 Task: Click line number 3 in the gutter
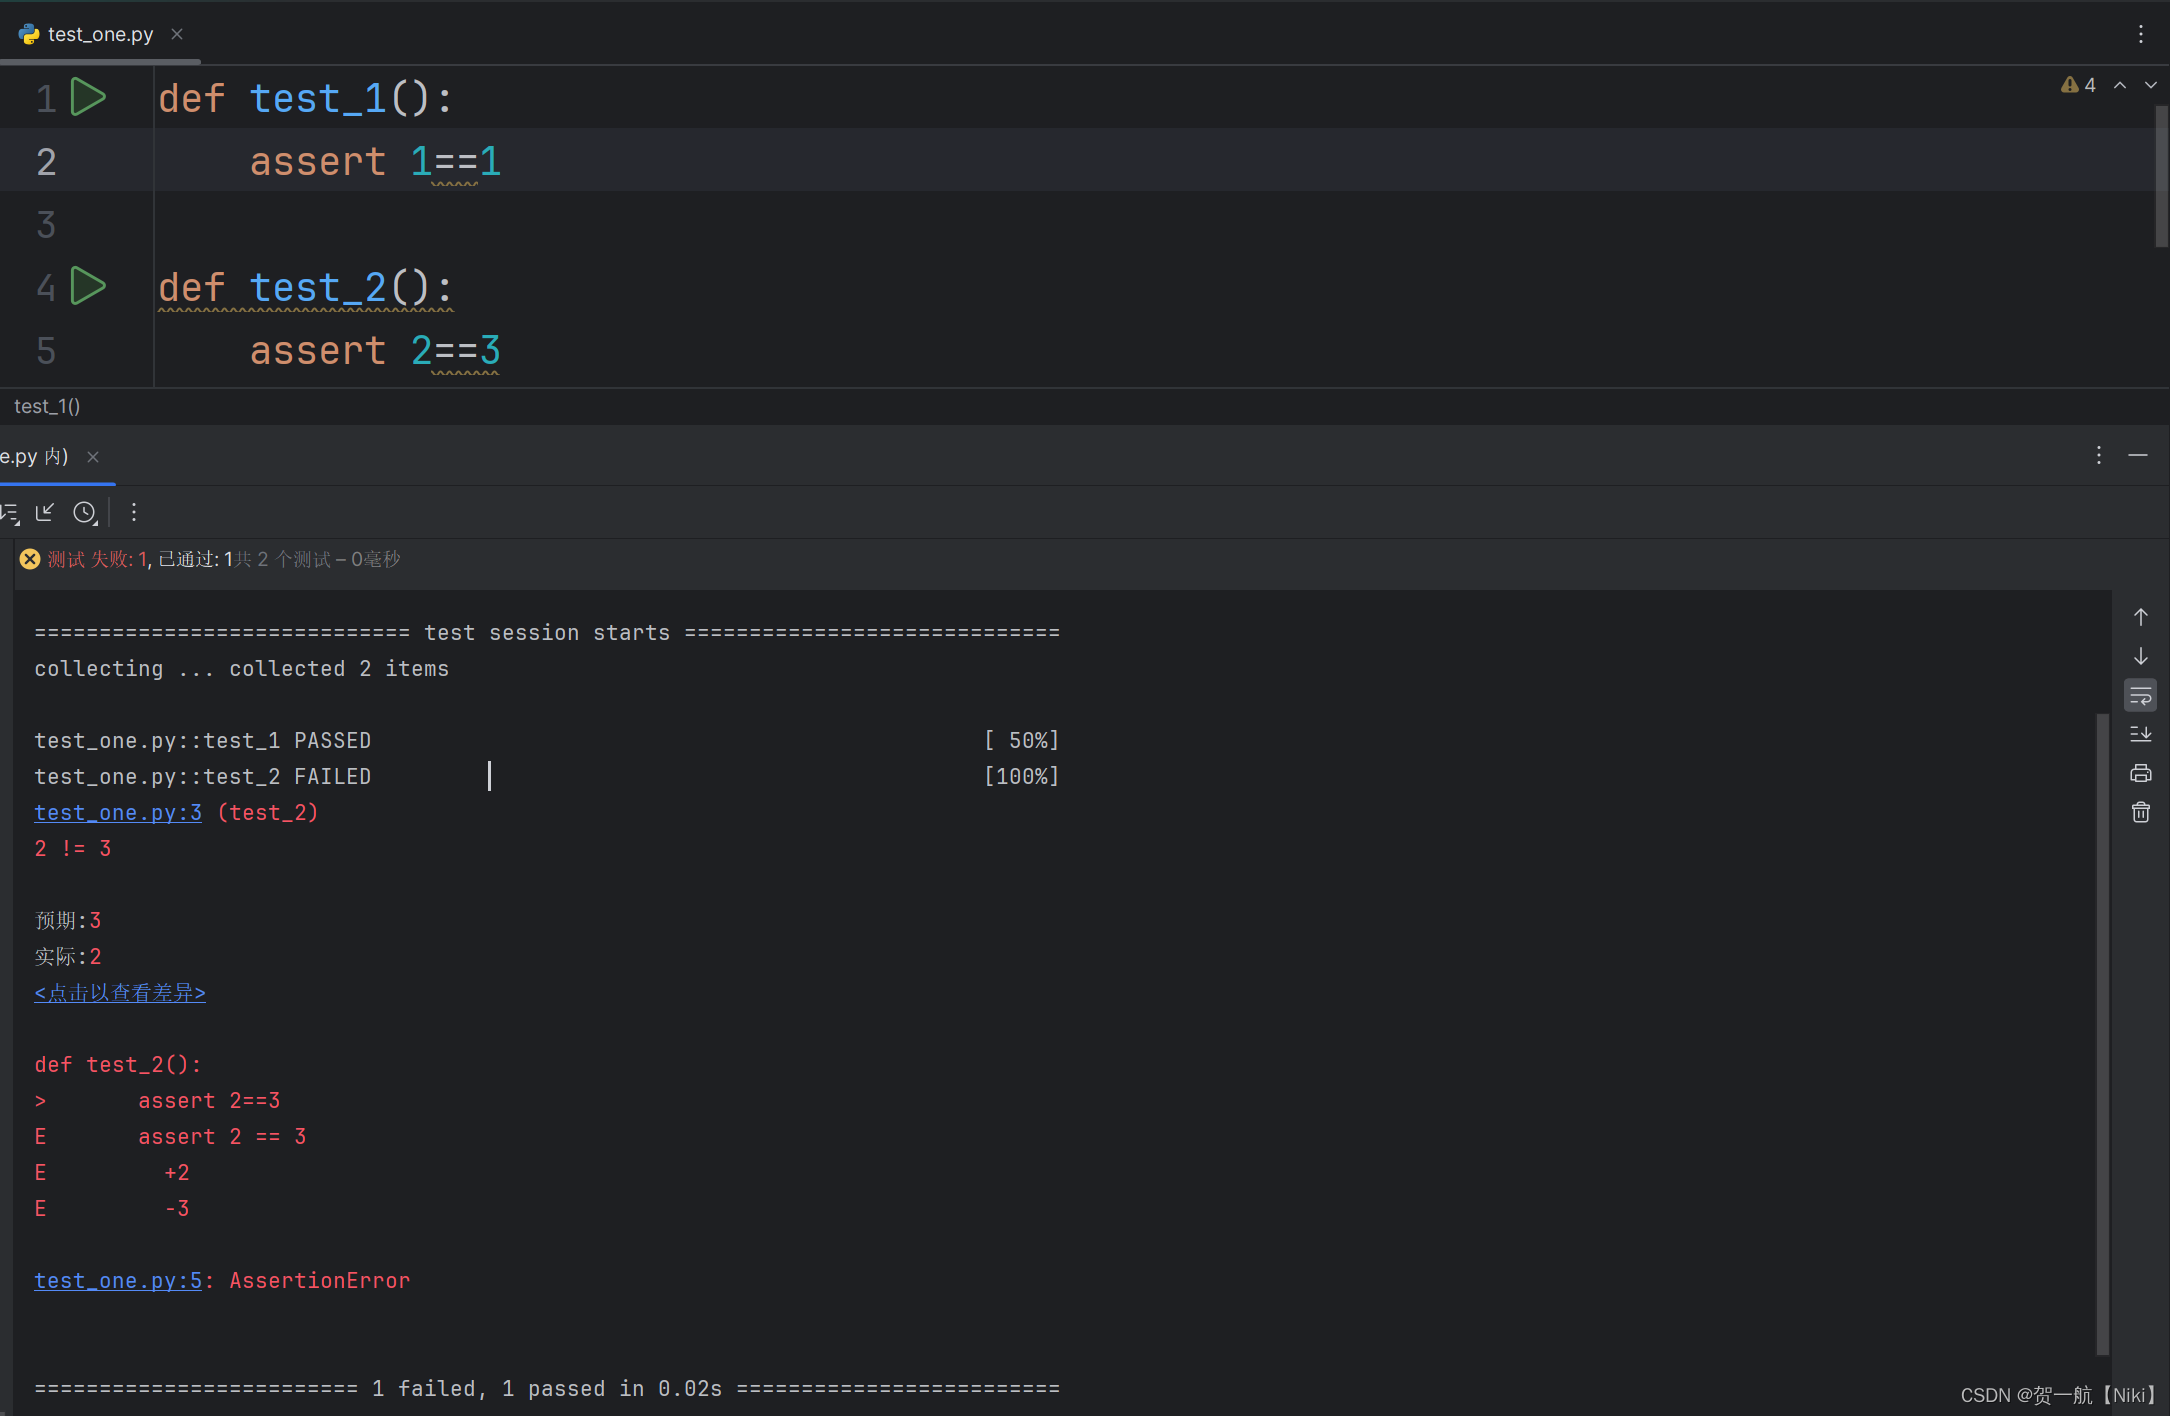tap(46, 225)
